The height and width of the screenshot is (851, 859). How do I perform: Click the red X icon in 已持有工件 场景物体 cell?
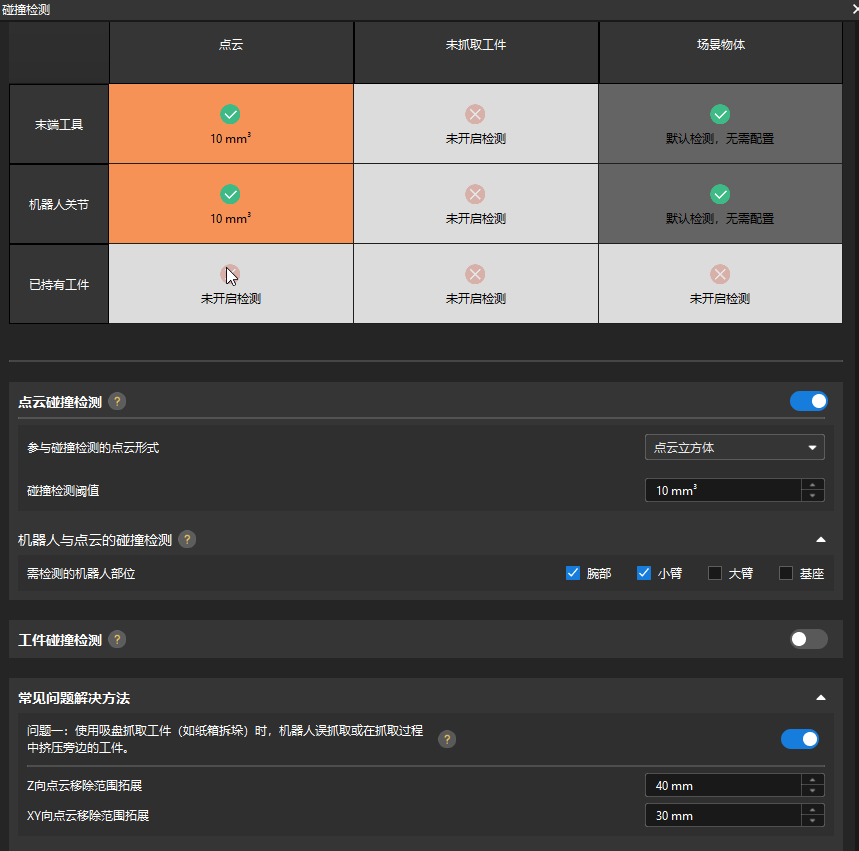point(719,272)
